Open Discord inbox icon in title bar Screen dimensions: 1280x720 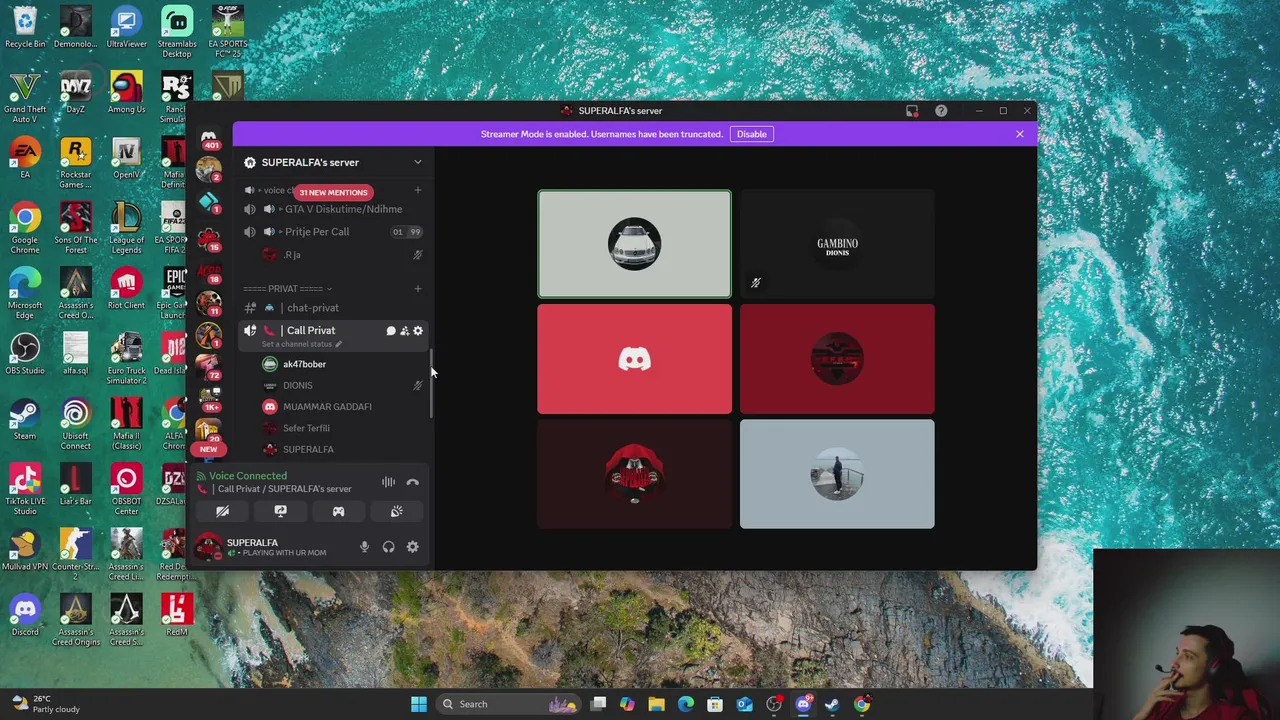(x=912, y=111)
